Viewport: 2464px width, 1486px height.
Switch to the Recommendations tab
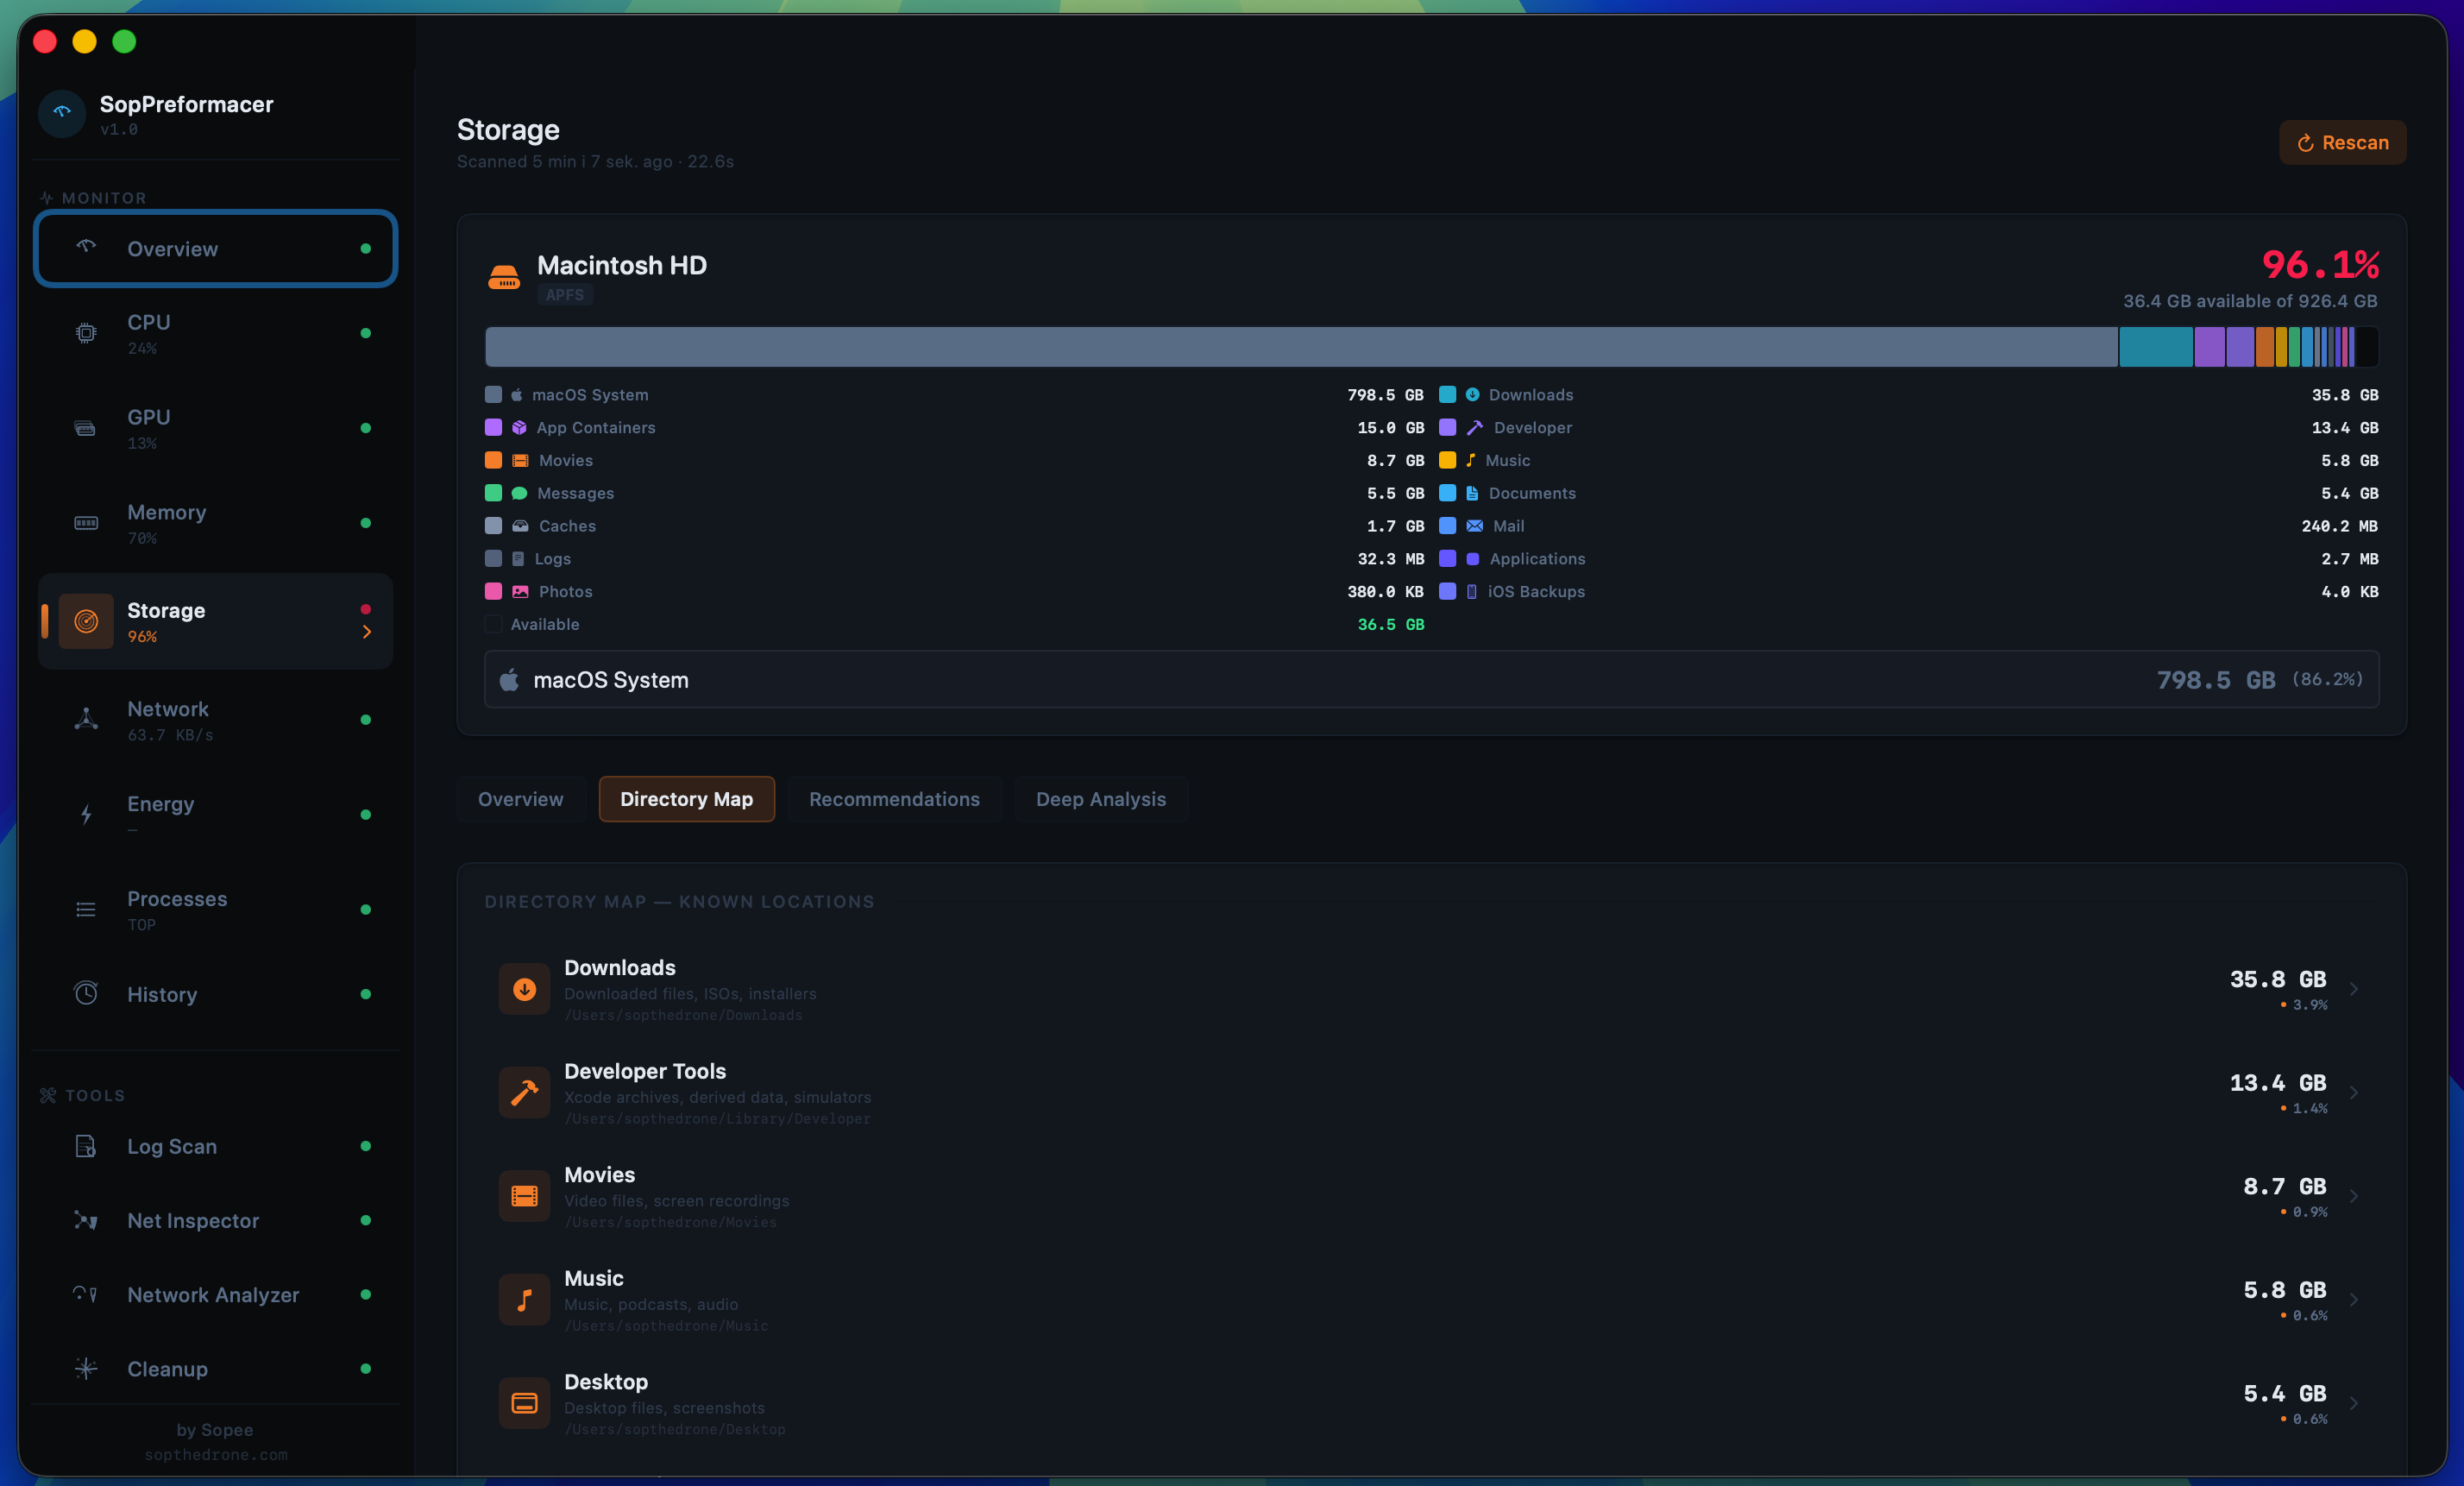pyautogui.click(x=894, y=799)
